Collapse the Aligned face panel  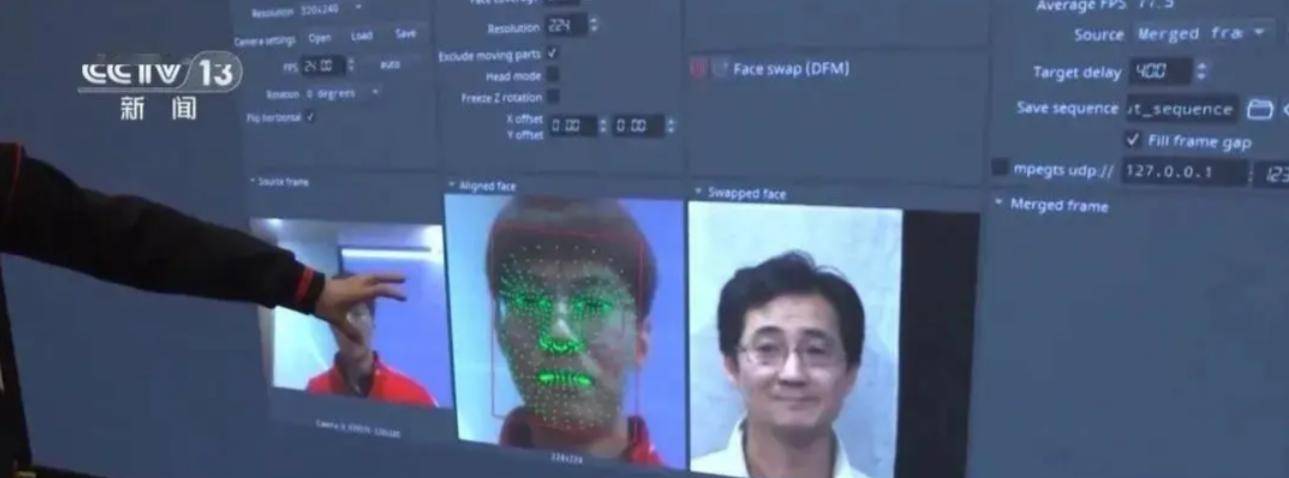click(x=452, y=185)
